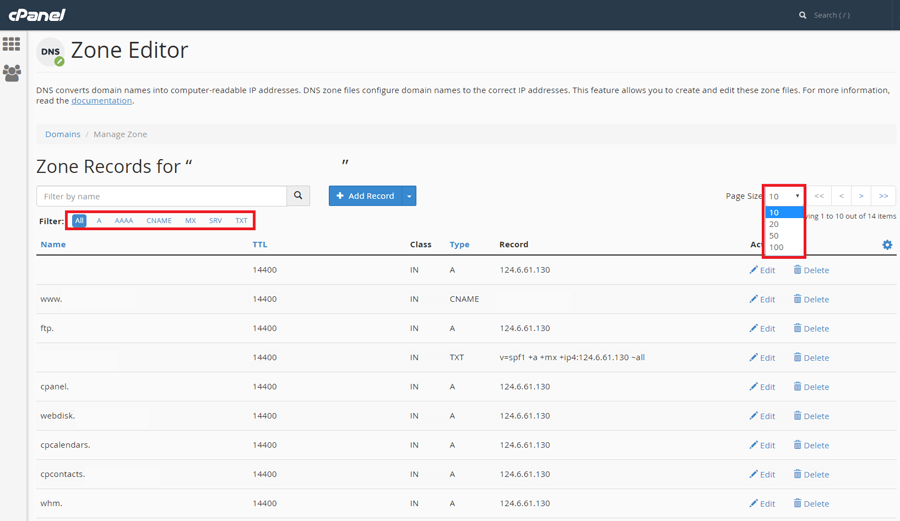Delete the first A record row
This screenshot has width=900, height=521.
pos(811,270)
